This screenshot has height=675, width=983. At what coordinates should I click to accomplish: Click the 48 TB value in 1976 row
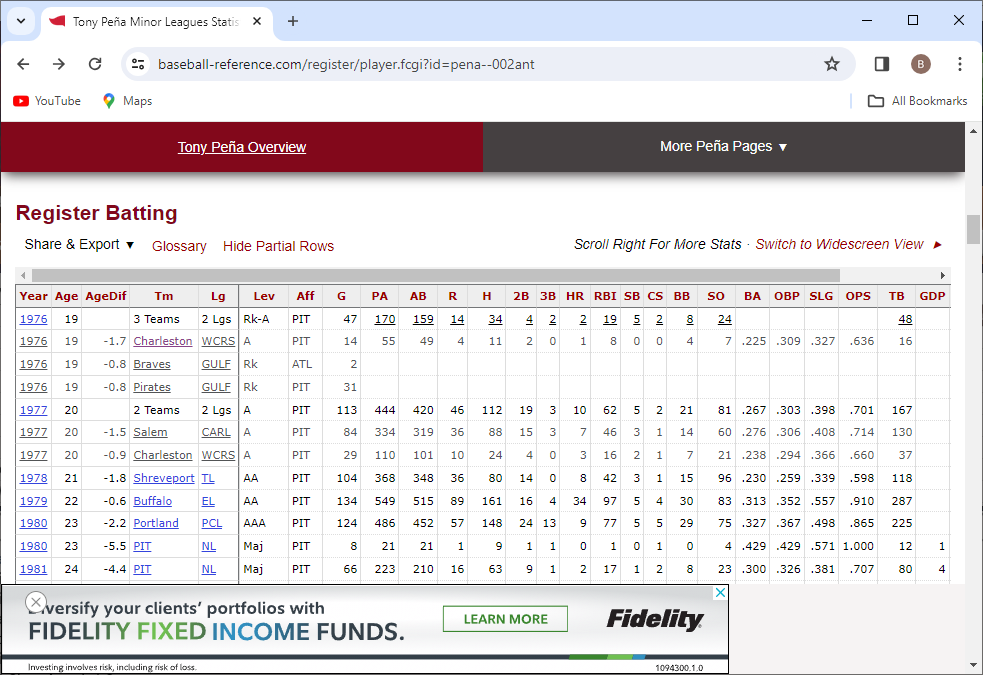[x=905, y=319]
